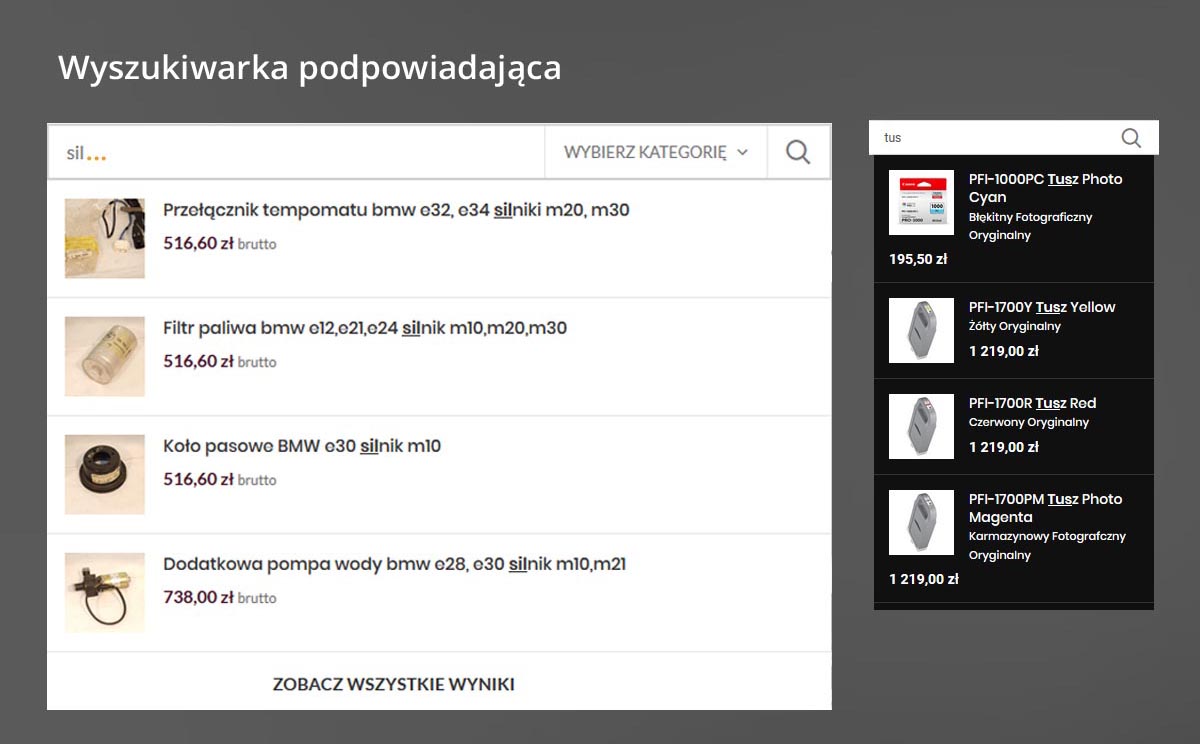Click PFI-1700R red cartridge thumbnail

point(921,427)
